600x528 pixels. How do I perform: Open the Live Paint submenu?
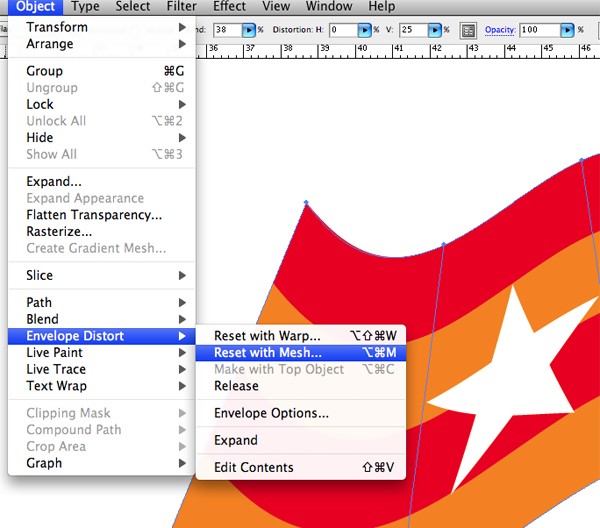(x=102, y=352)
